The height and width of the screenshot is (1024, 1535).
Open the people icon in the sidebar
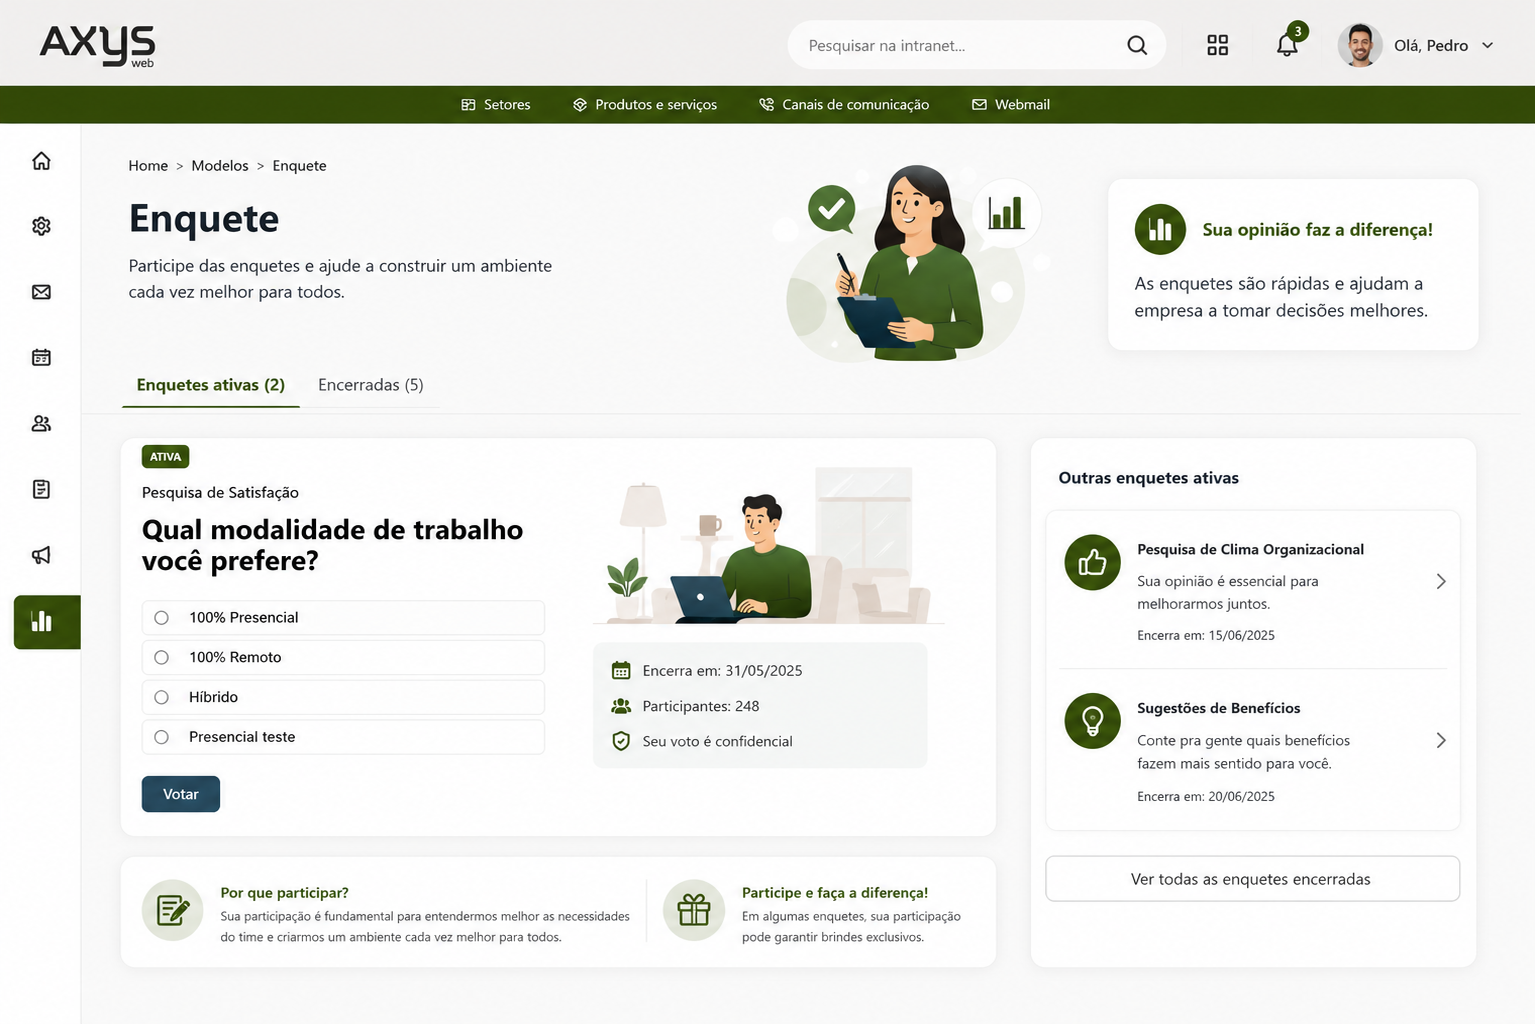tap(41, 423)
